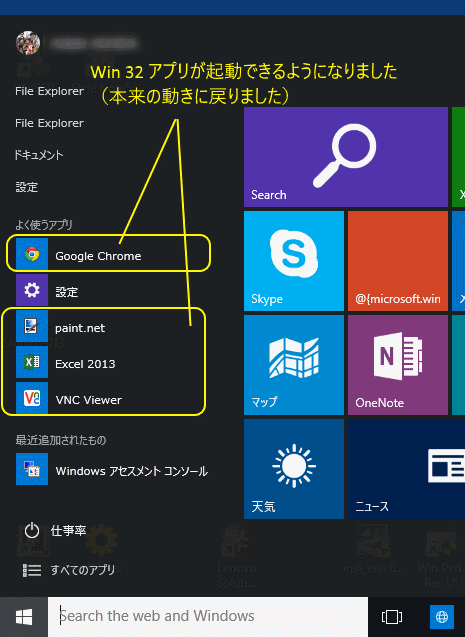Open 設定 from the places list
The height and width of the screenshot is (637, 465).
coord(27,187)
